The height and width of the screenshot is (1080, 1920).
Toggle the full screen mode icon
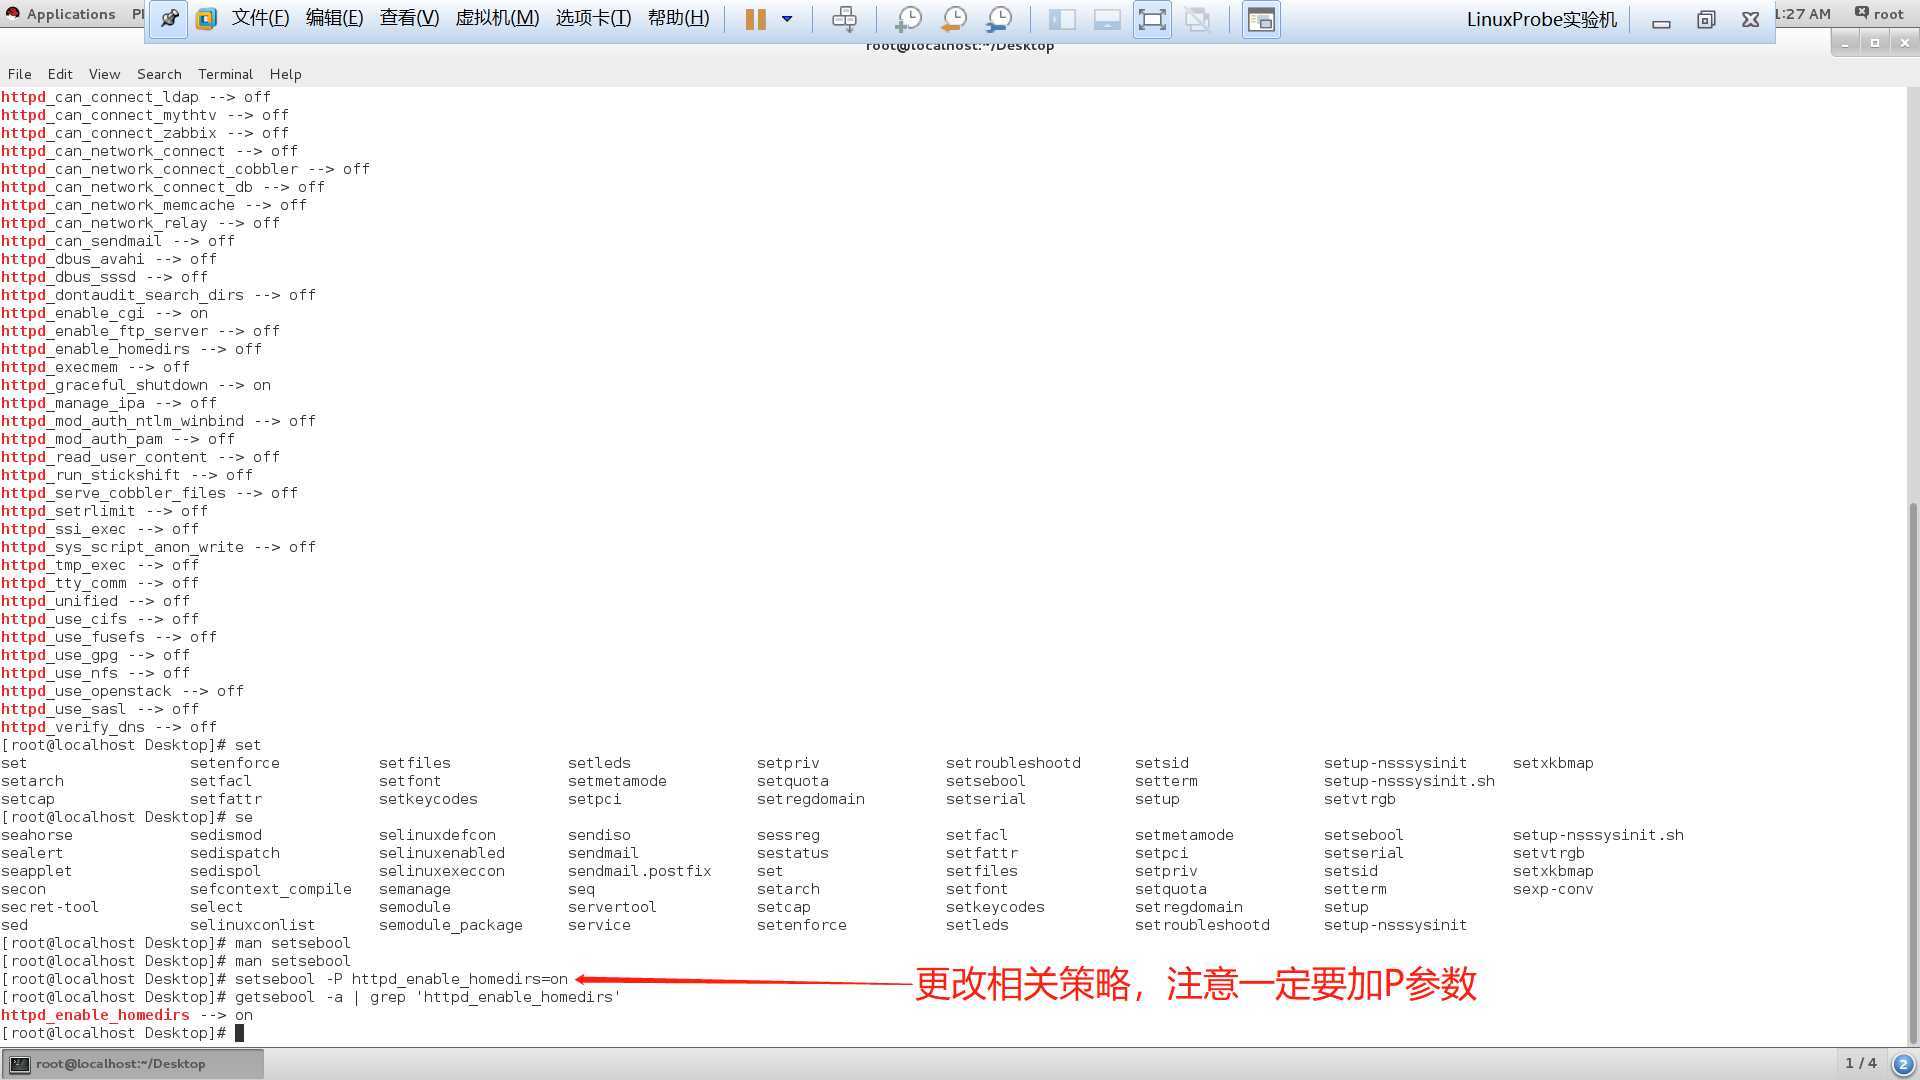1152,19
